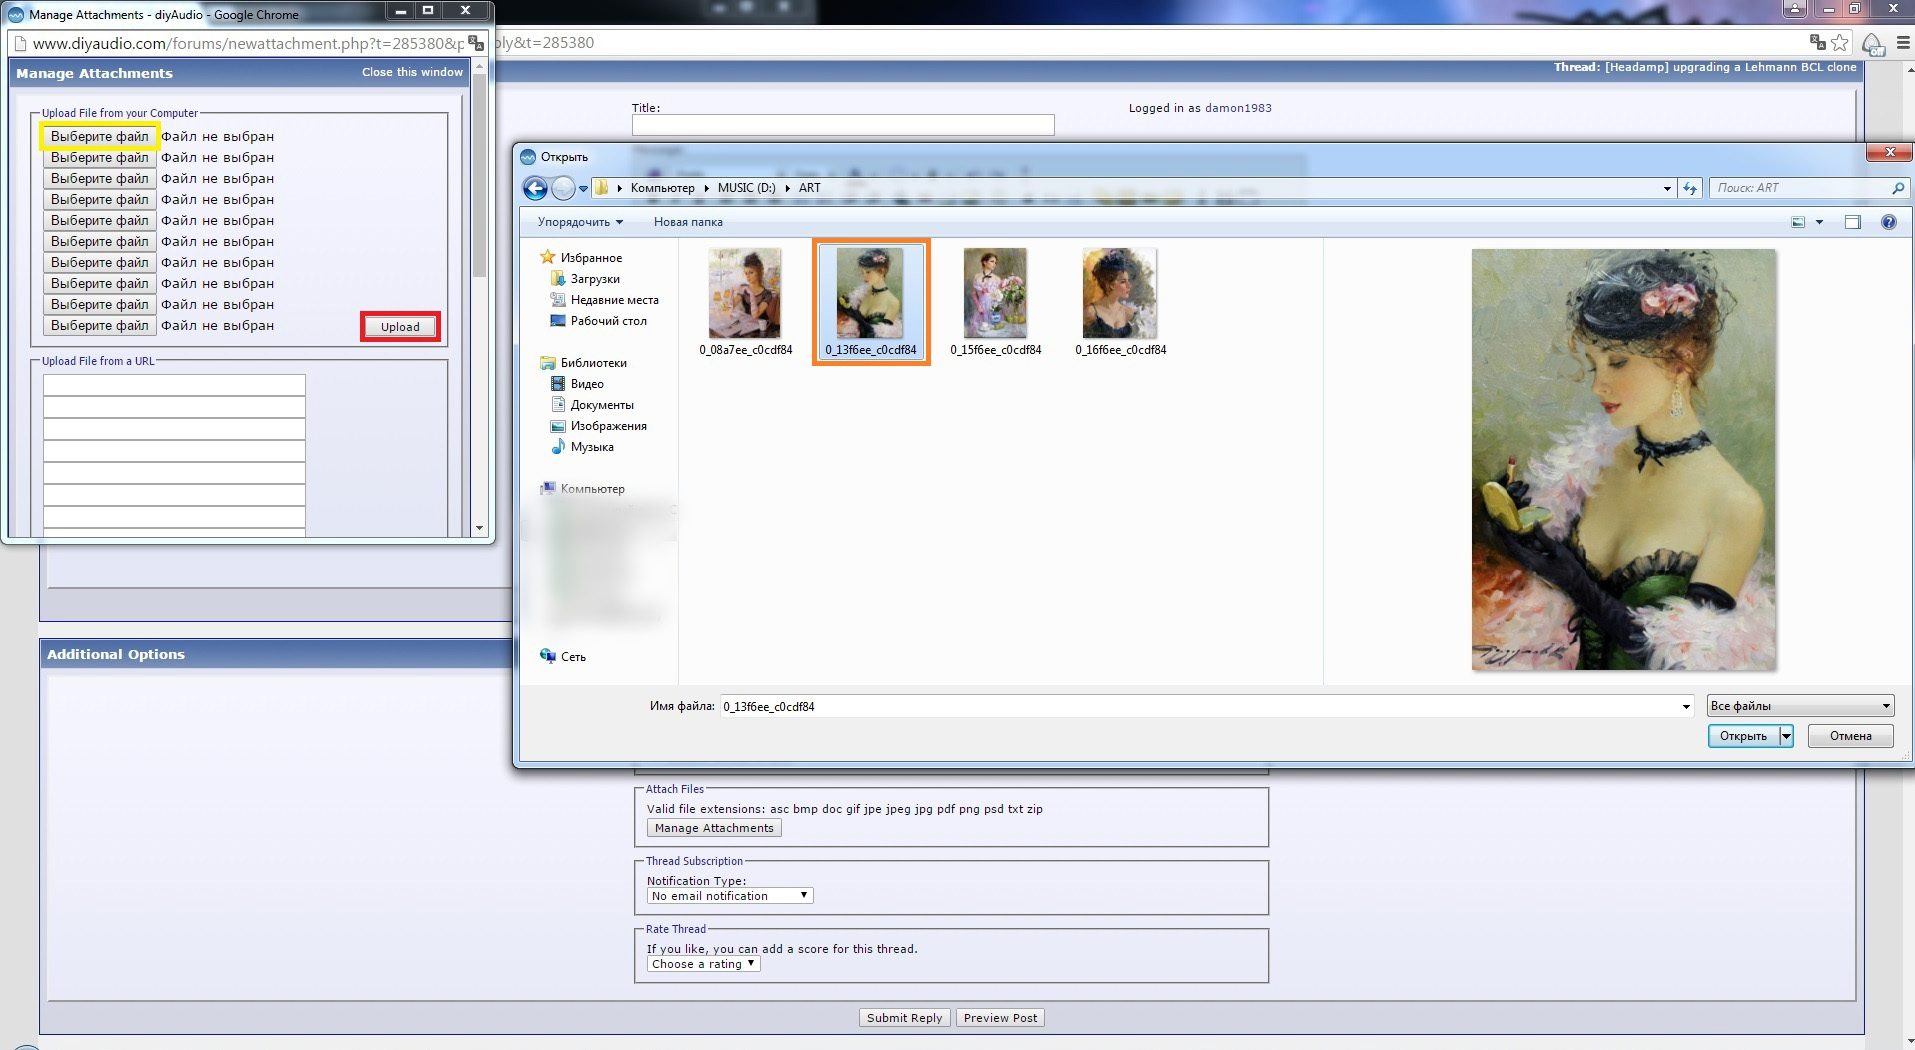Click Manage Attachments button on reply page
This screenshot has width=1915, height=1050.
714,828
